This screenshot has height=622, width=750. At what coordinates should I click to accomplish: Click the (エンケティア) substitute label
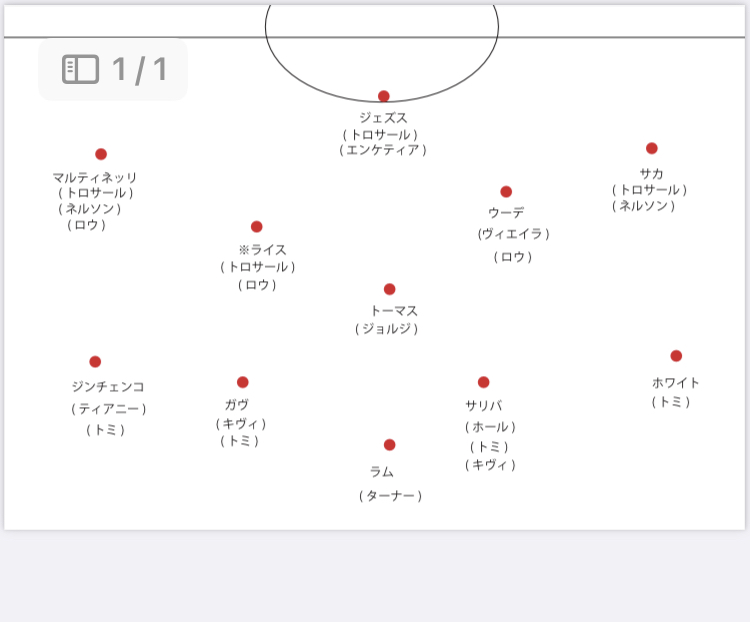[383, 150]
